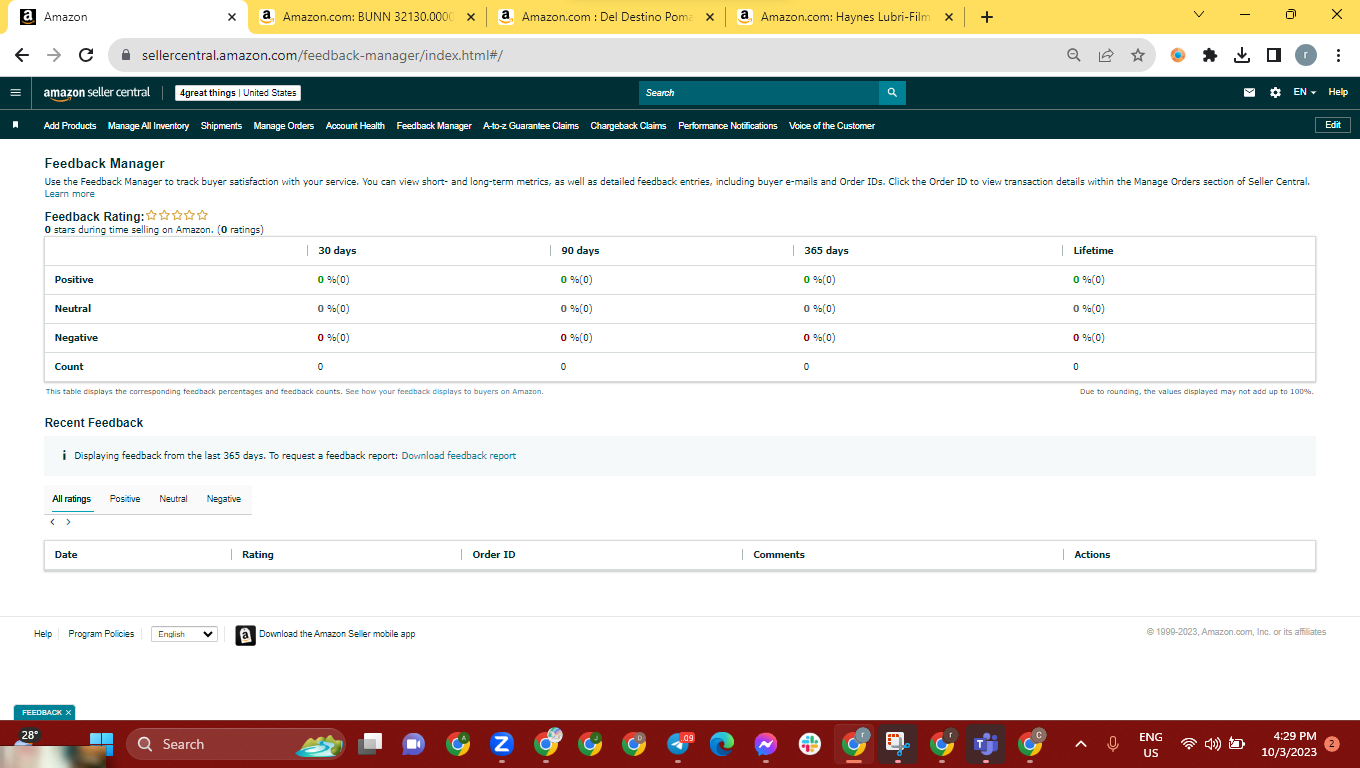1360x768 pixels.
Task: Click the Windows taskbar Search box
Action: pyautogui.click(x=236, y=744)
